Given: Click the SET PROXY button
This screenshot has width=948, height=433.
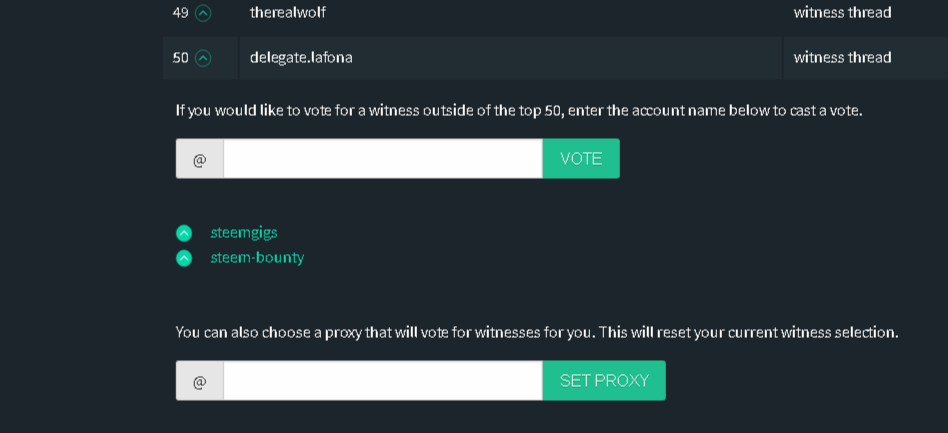Looking at the screenshot, I should click(x=604, y=380).
